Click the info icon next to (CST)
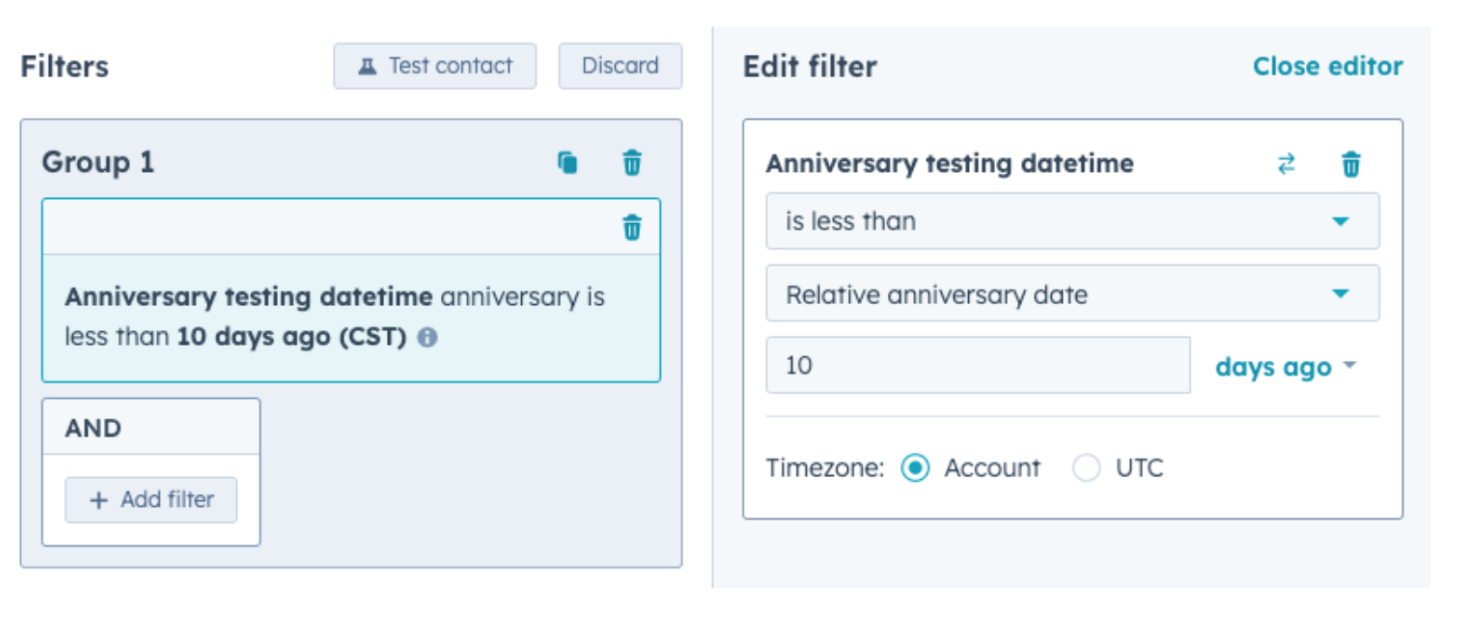The image size is (1460, 623). tap(427, 338)
